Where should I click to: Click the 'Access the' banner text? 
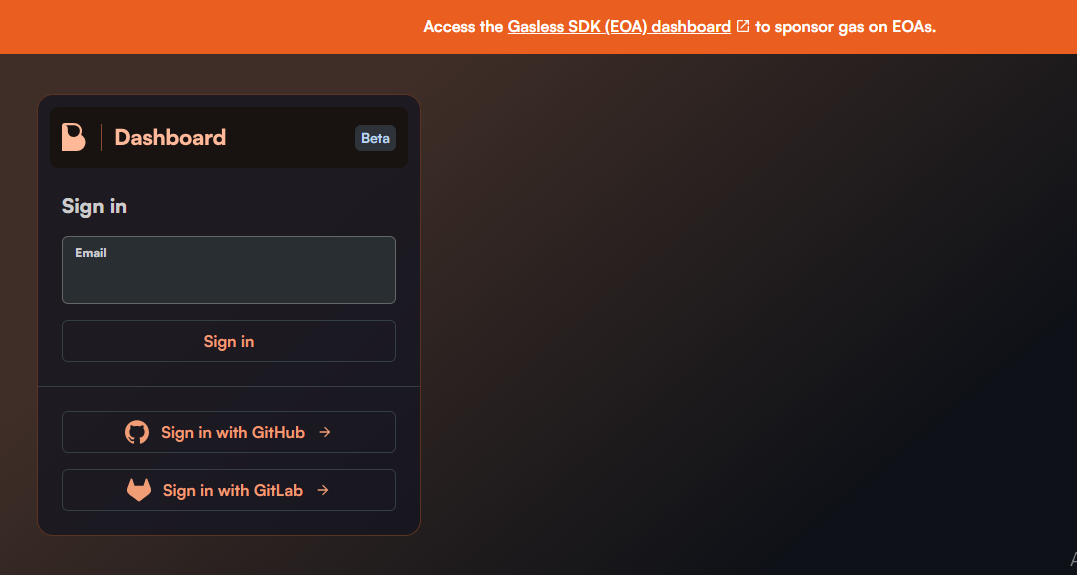pyautogui.click(x=463, y=27)
